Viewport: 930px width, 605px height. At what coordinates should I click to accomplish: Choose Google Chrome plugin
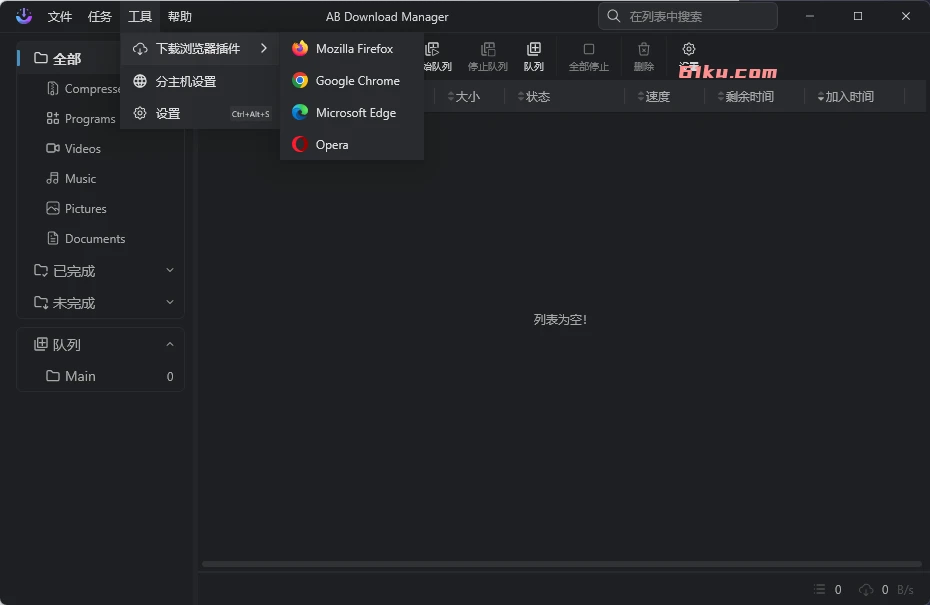tap(352, 81)
